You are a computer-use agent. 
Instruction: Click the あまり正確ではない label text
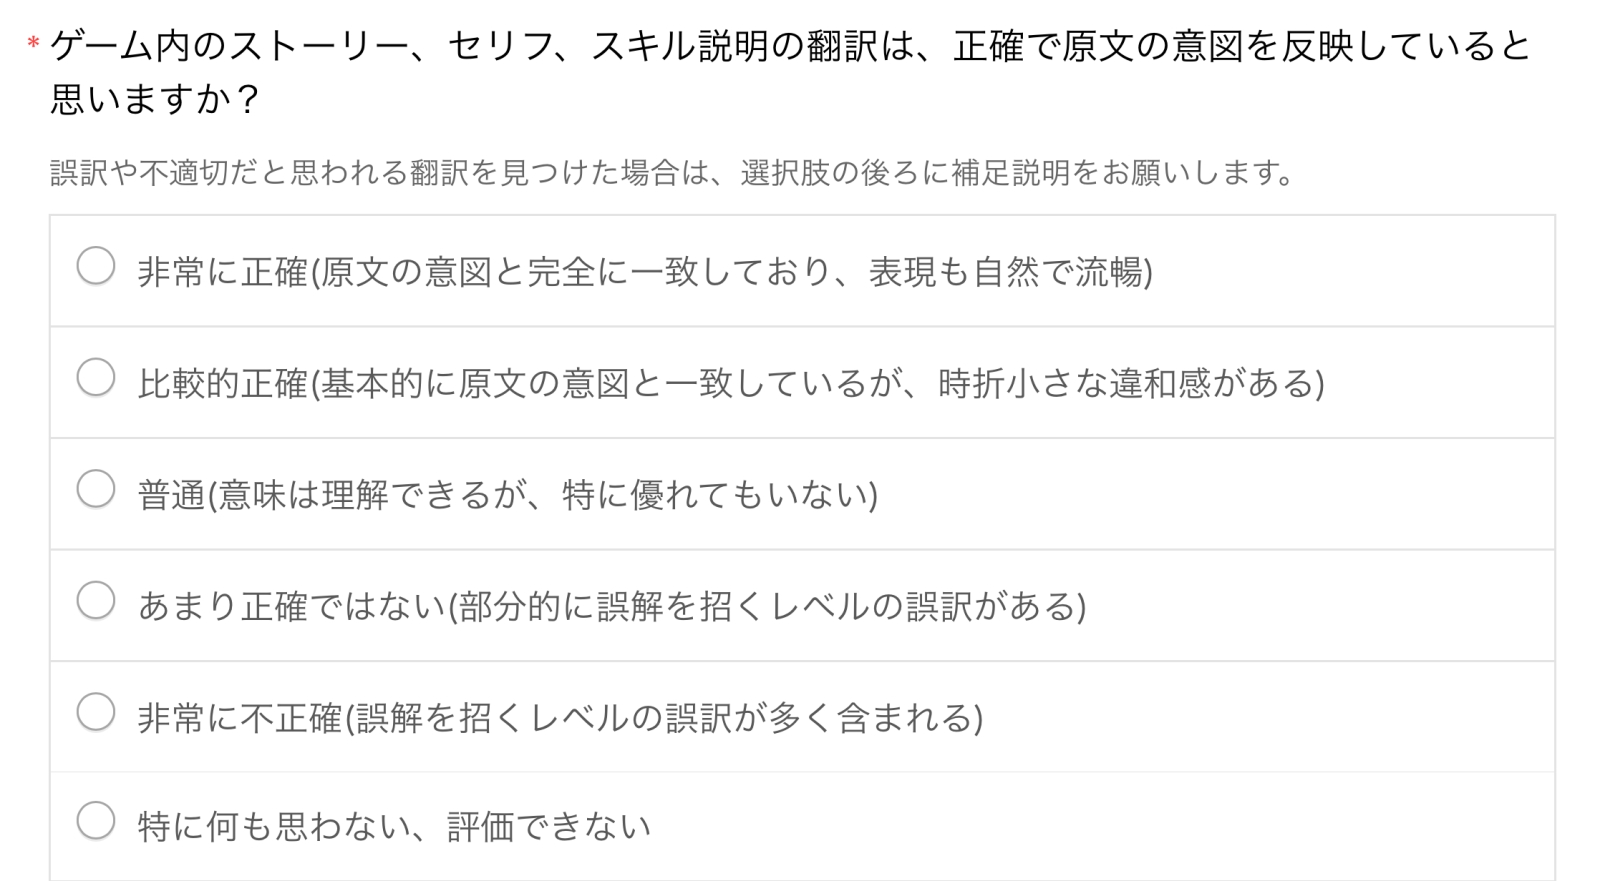click(290, 607)
